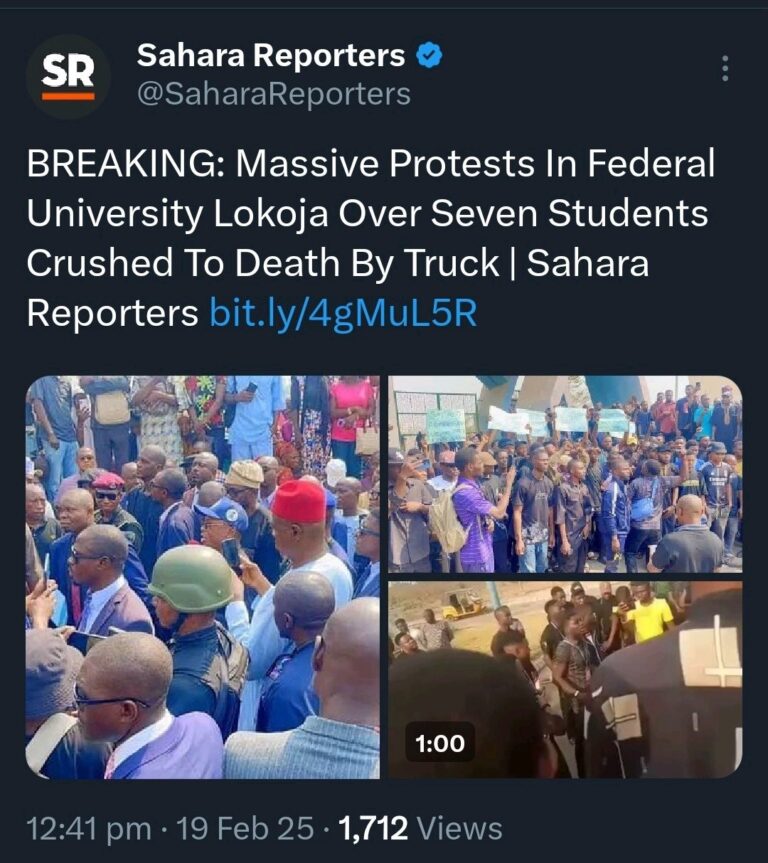Image resolution: width=768 pixels, height=863 pixels.
Task: Open the 1,712 Views count
Action: point(421,828)
